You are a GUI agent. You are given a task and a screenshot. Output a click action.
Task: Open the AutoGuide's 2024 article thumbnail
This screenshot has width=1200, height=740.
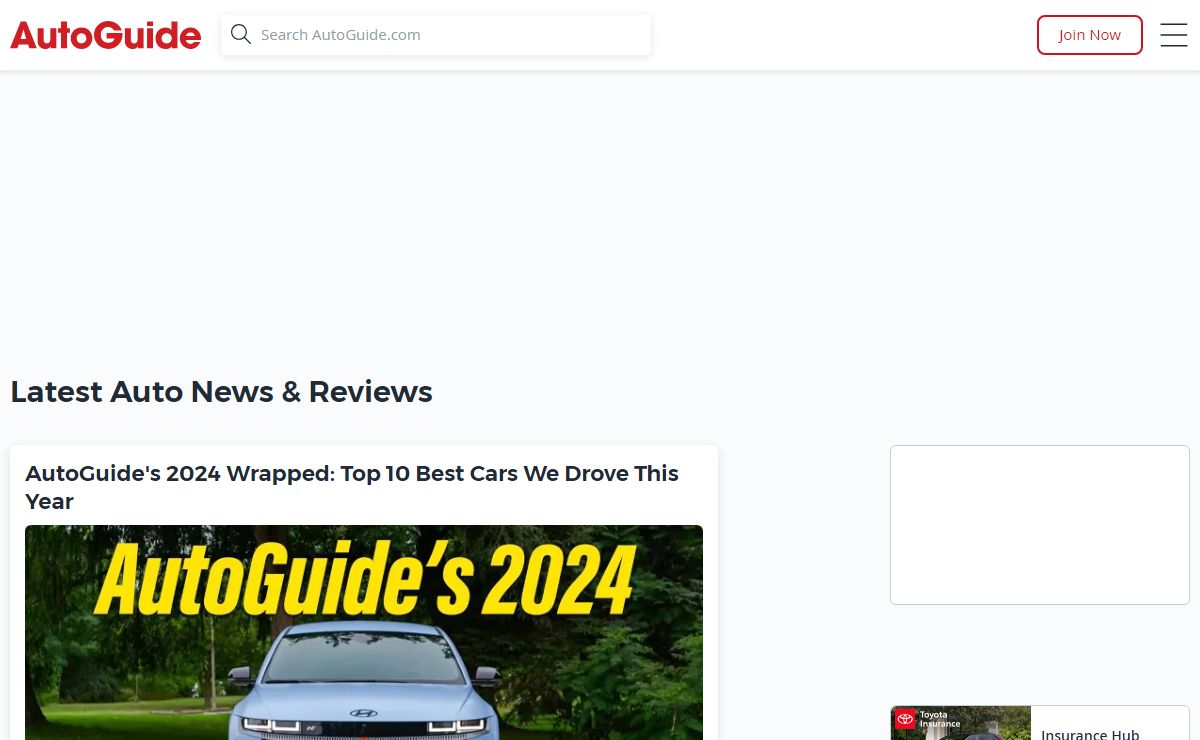[x=364, y=632]
